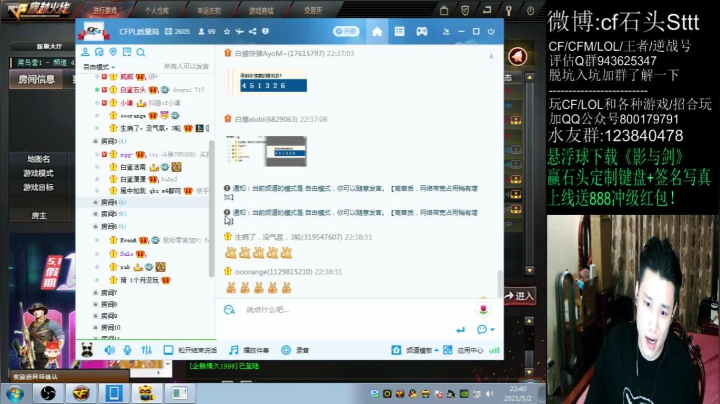Expand the 房间10 channel node
This screenshot has height=404, width=720.
[x=96, y=327]
